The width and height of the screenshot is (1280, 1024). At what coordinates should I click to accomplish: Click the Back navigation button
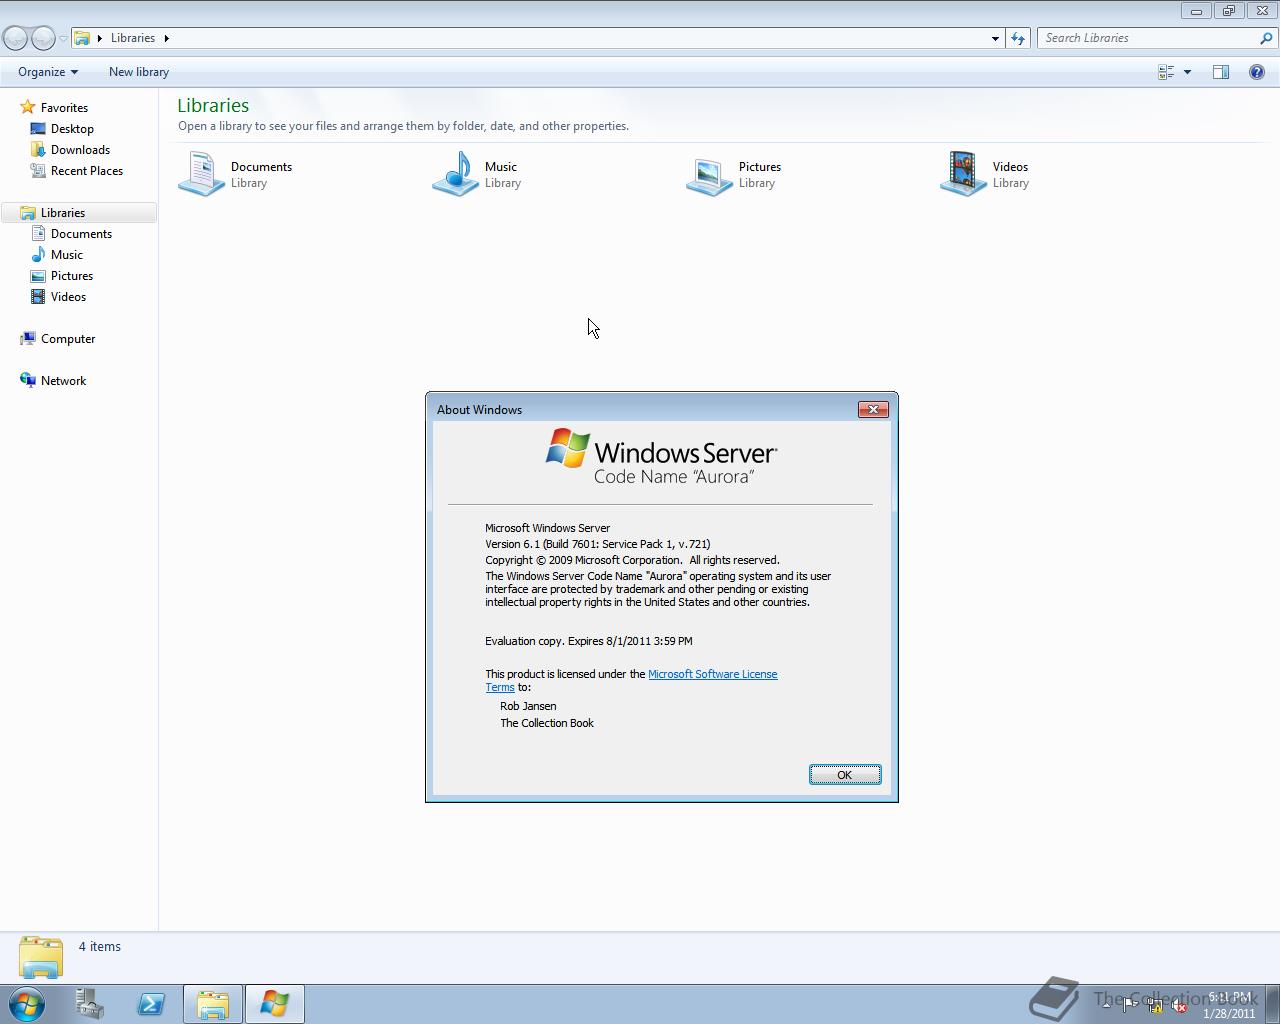15,38
